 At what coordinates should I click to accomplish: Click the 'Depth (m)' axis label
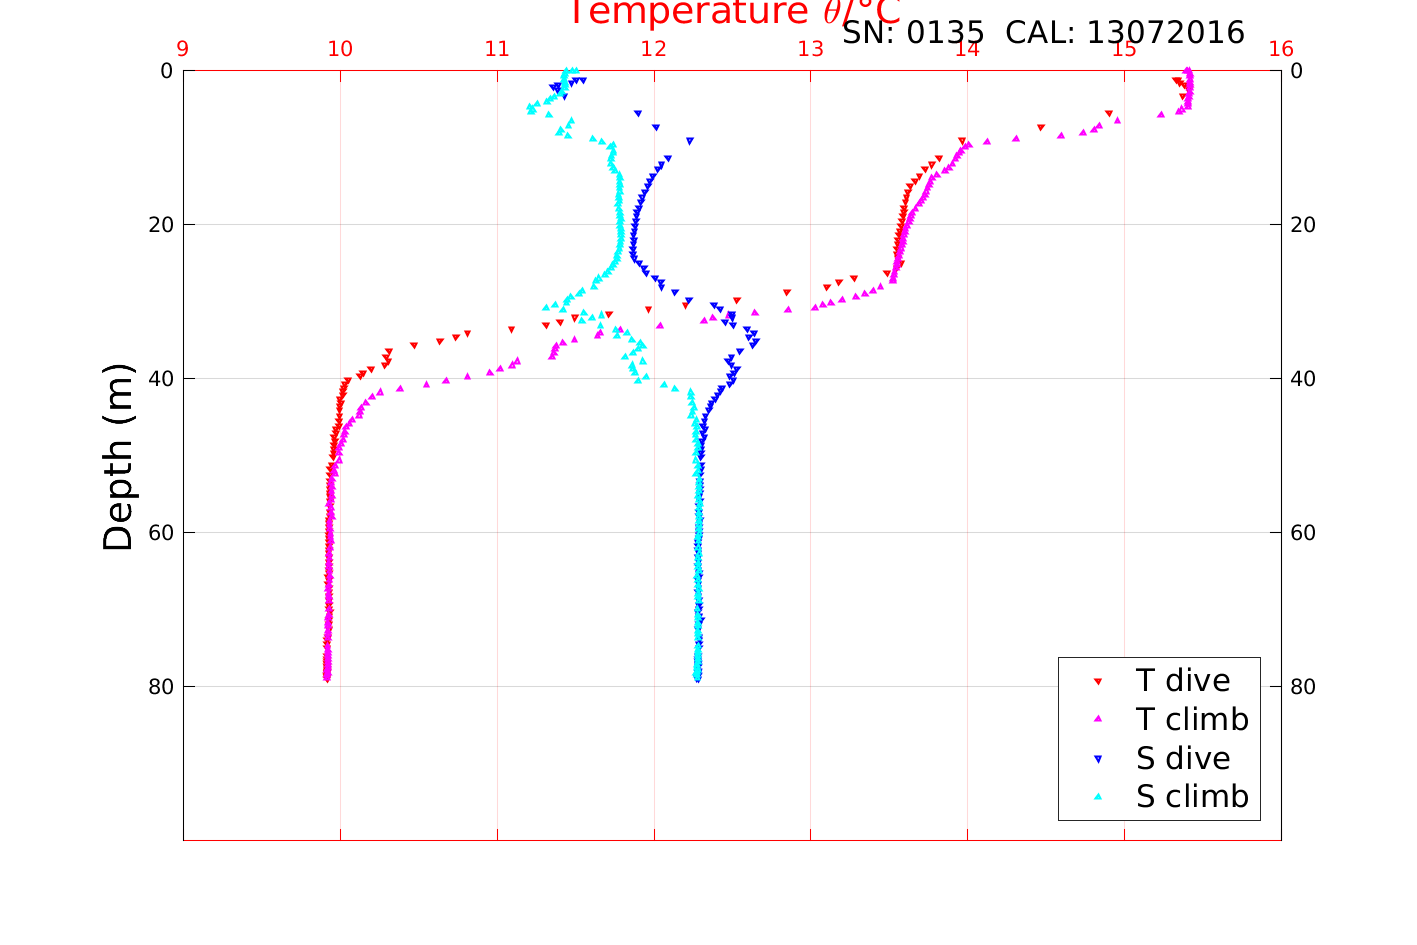tap(118, 456)
